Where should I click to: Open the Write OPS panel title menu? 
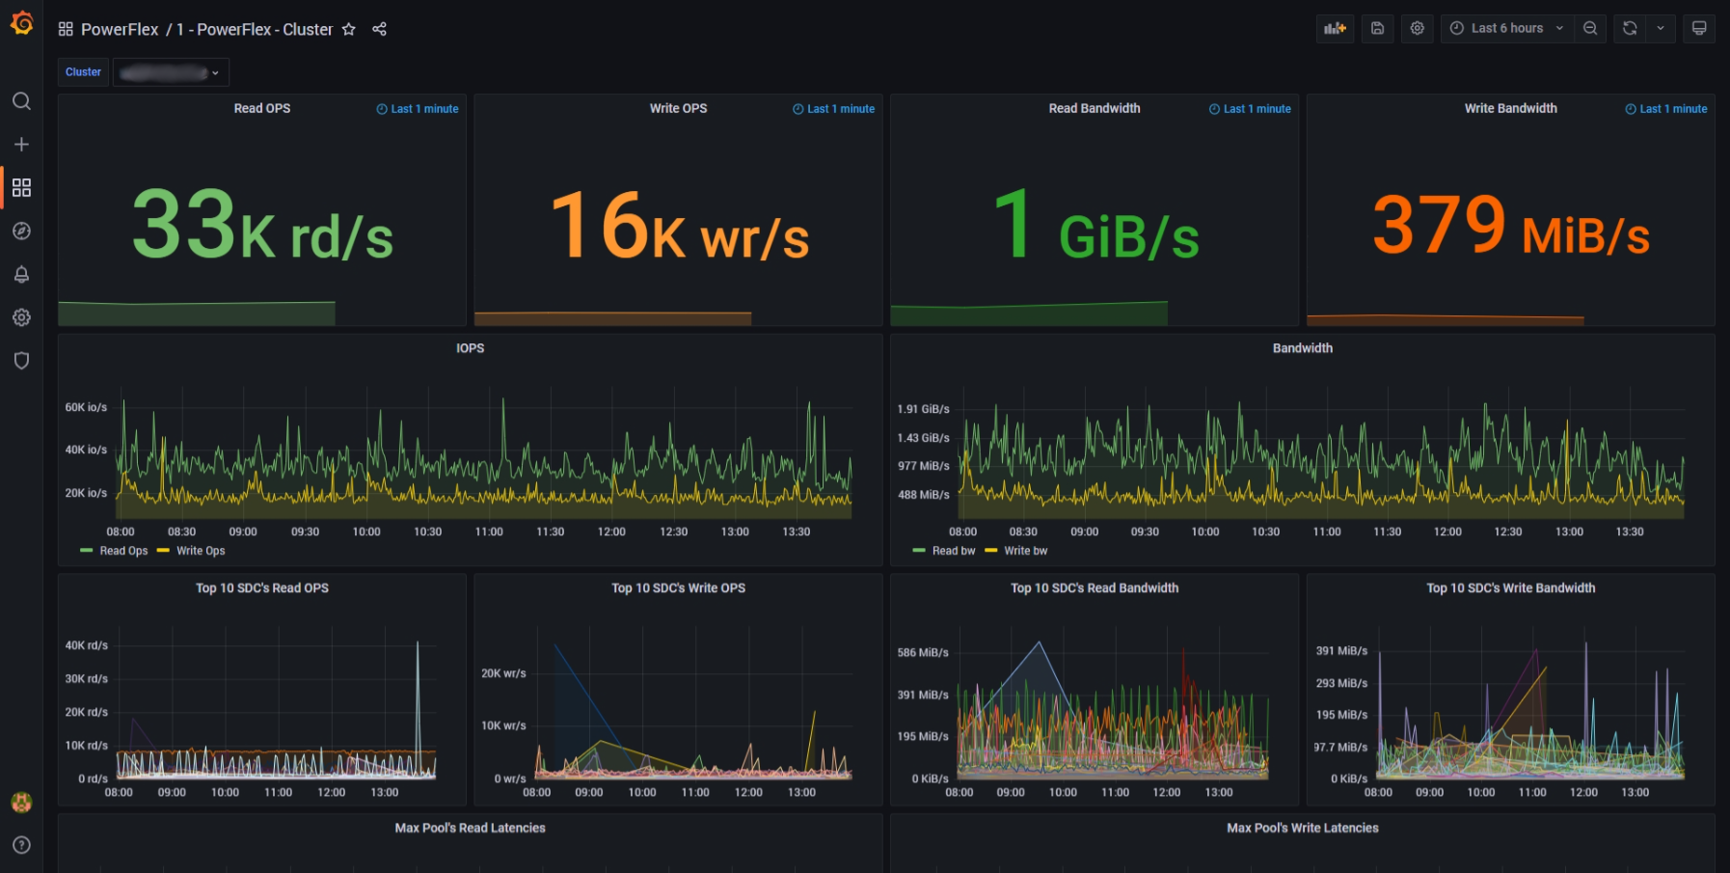(x=678, y=108)
